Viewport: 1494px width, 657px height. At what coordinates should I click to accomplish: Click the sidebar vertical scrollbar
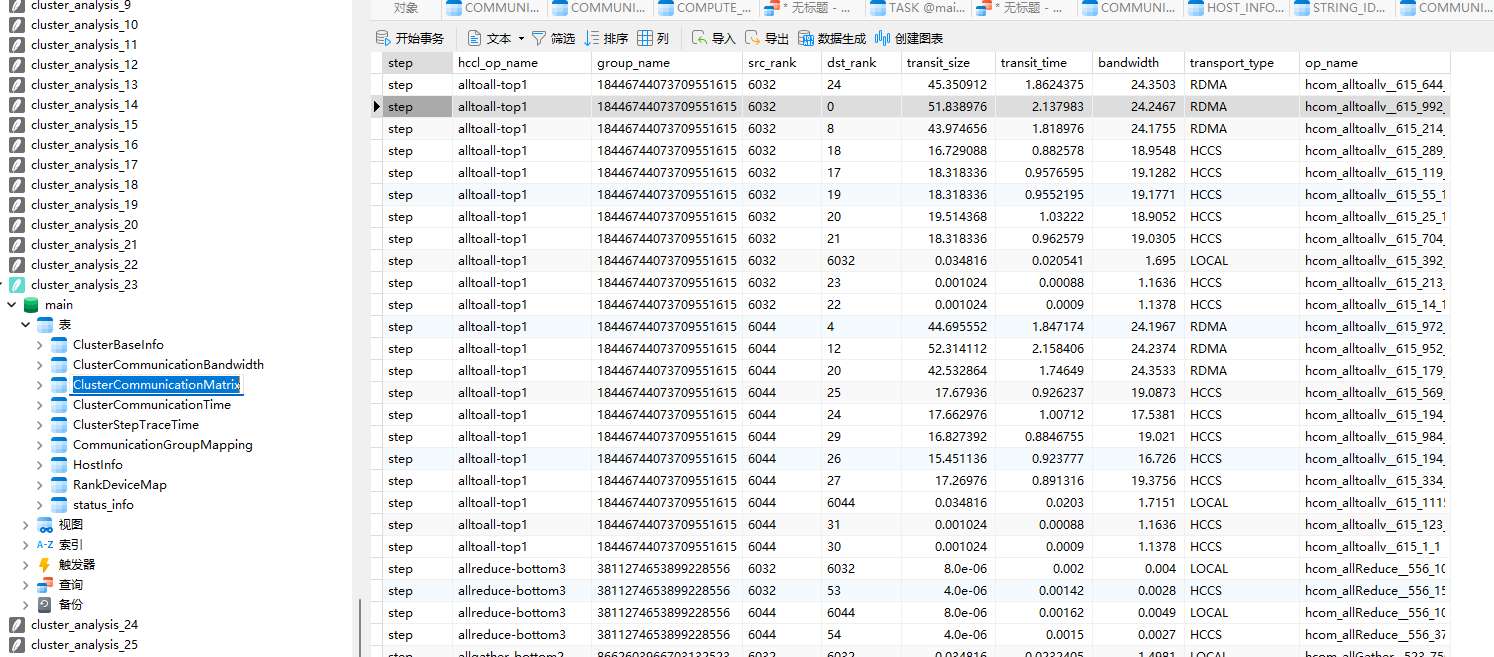point(358,626)
